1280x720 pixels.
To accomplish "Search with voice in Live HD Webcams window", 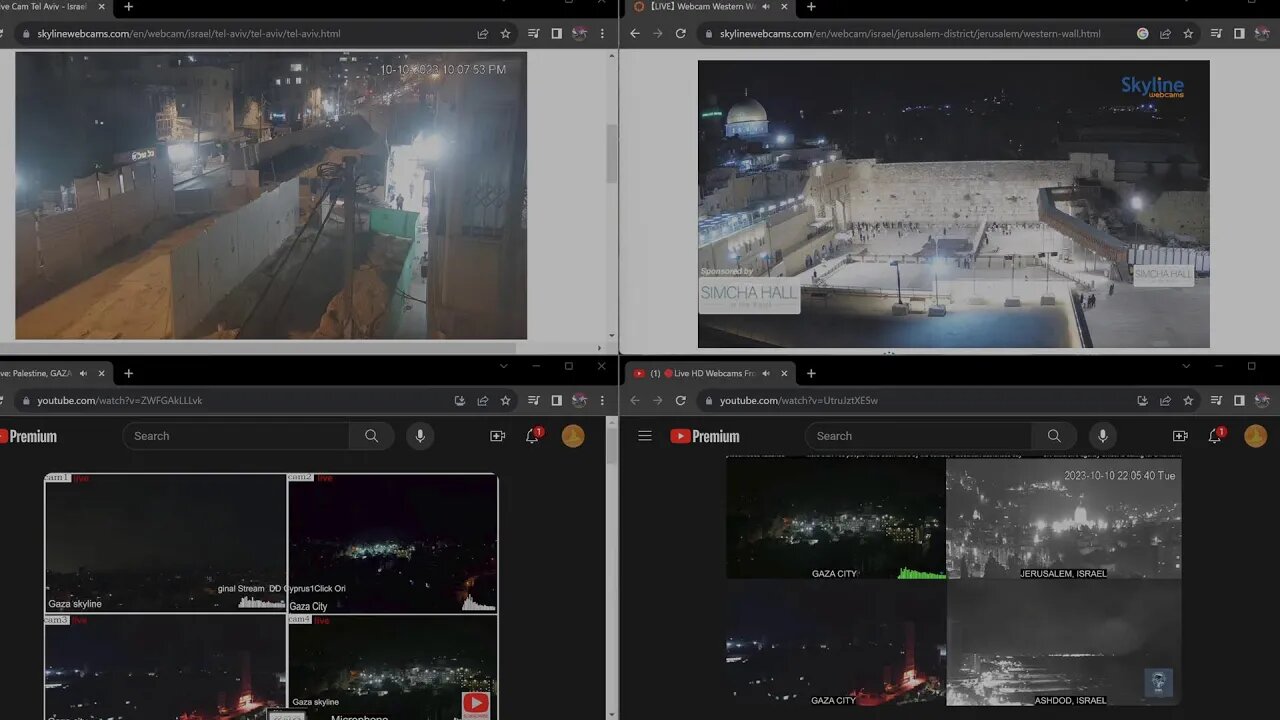I will 1103,436.
